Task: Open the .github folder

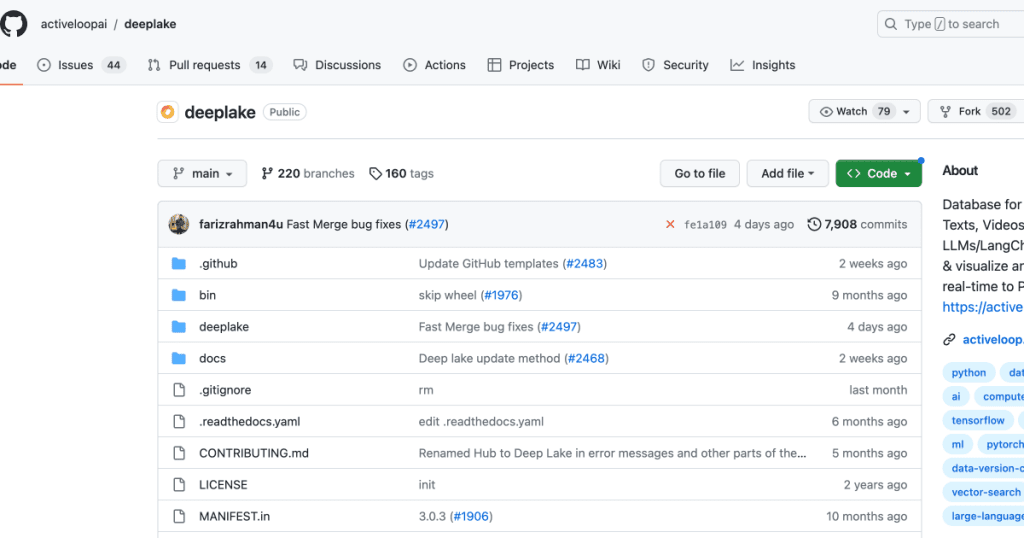Action: (x=218, y=264)
